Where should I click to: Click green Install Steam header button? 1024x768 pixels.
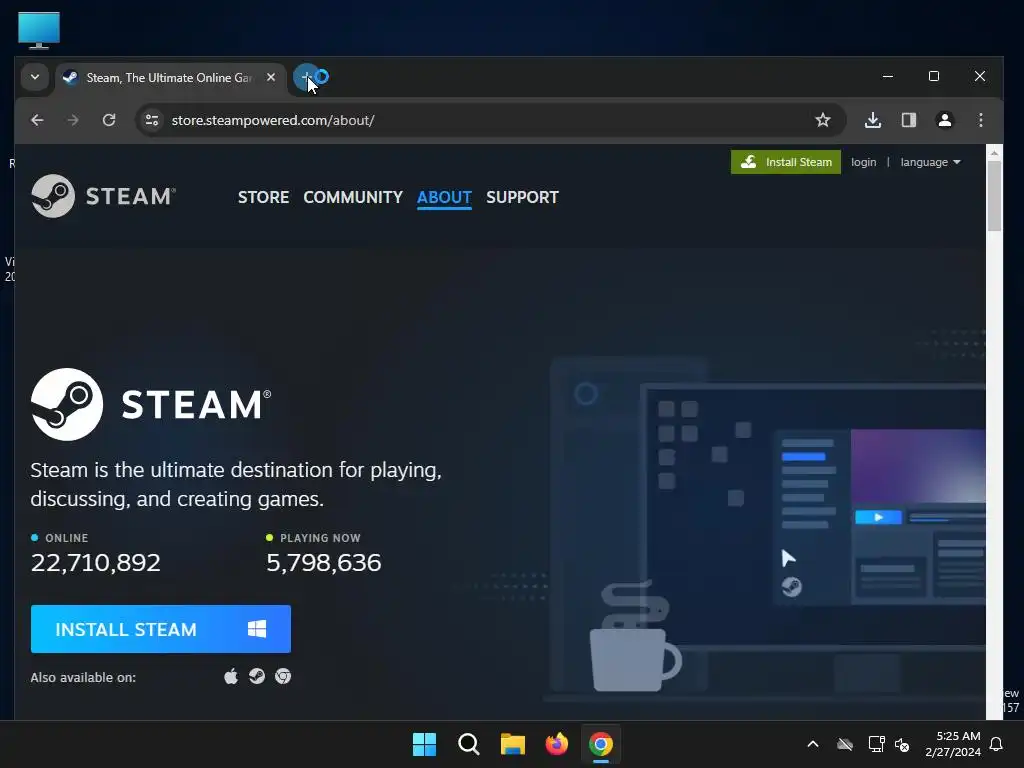pyautogui.click(x=786, y=162)
